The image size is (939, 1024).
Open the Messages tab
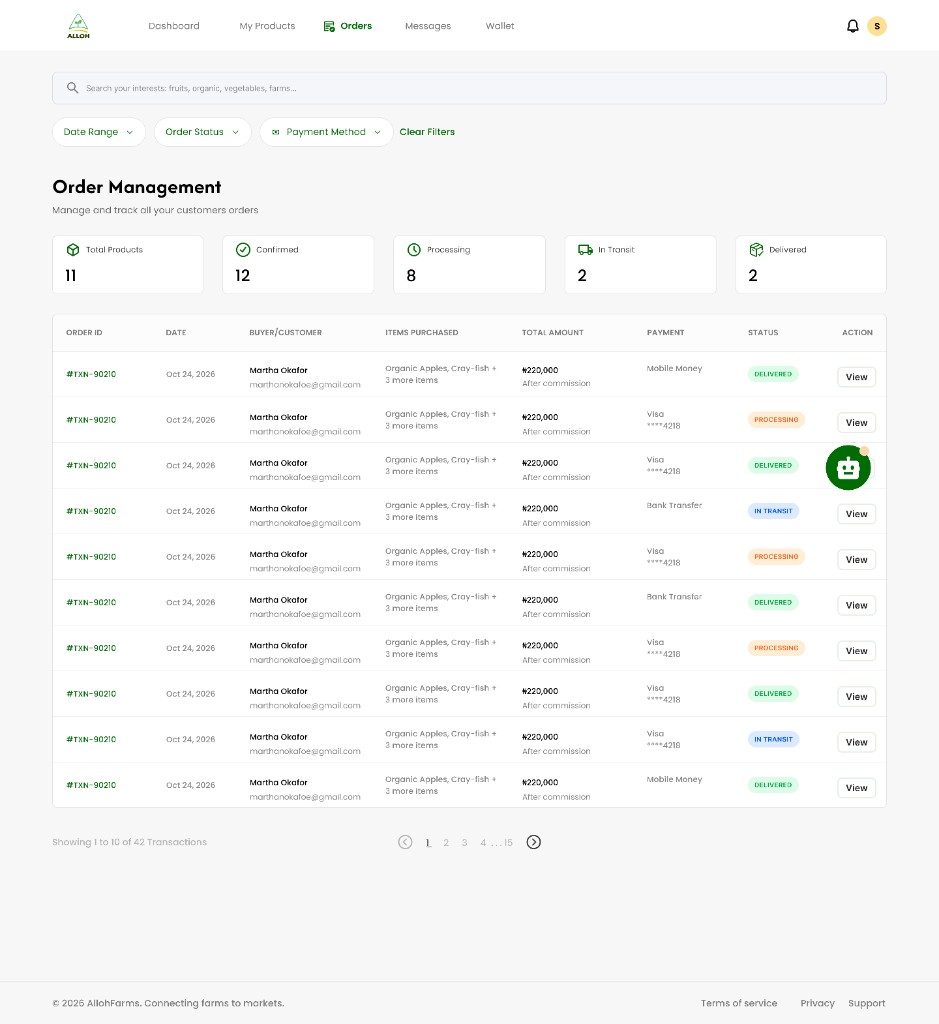[428, 26]
